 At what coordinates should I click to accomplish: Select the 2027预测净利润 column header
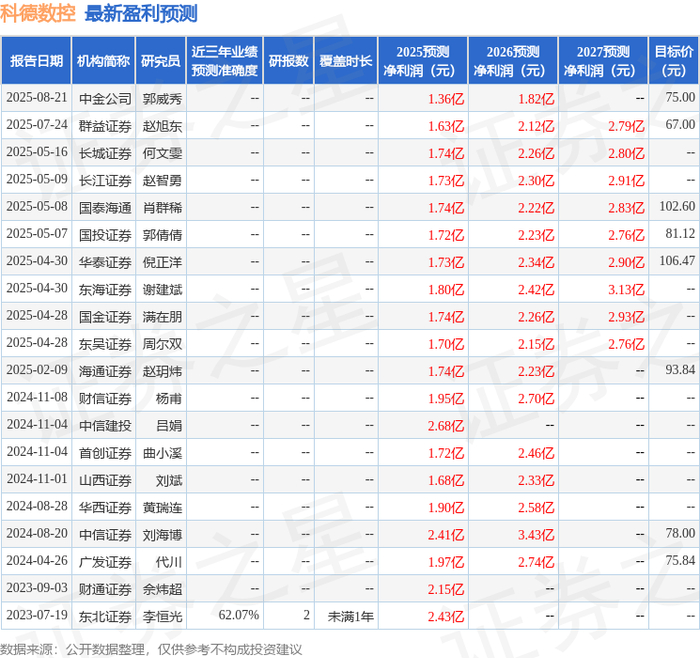pos(603,61)
